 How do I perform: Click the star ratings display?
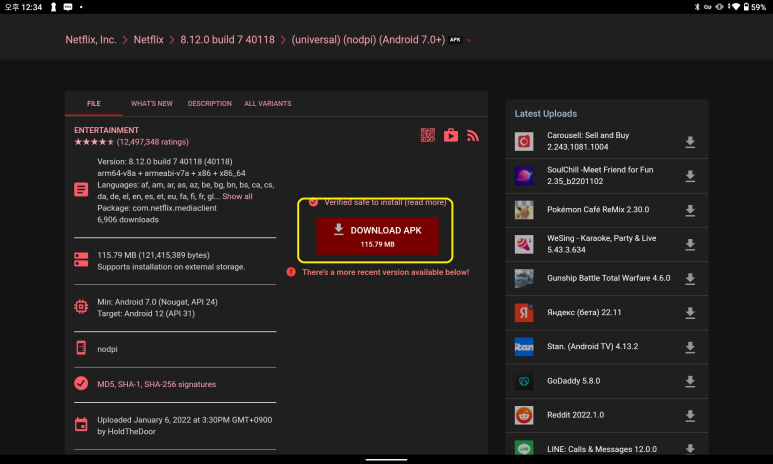132,142
